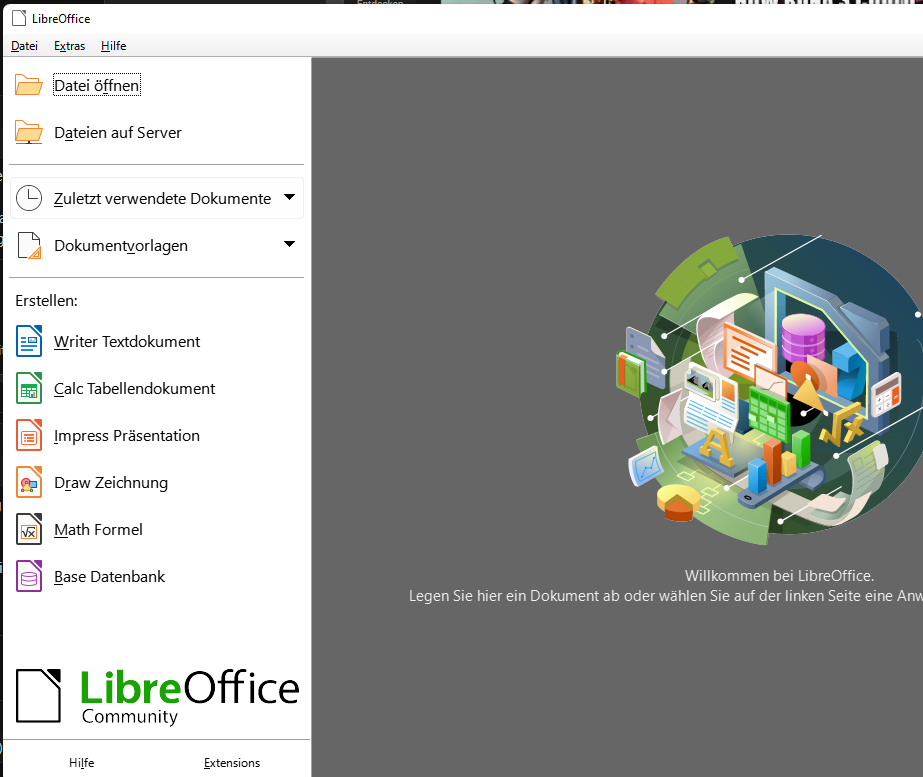The image size is (923, 777).
Task: Click the LibreOffice Community logo
Action: click(158, 694)
